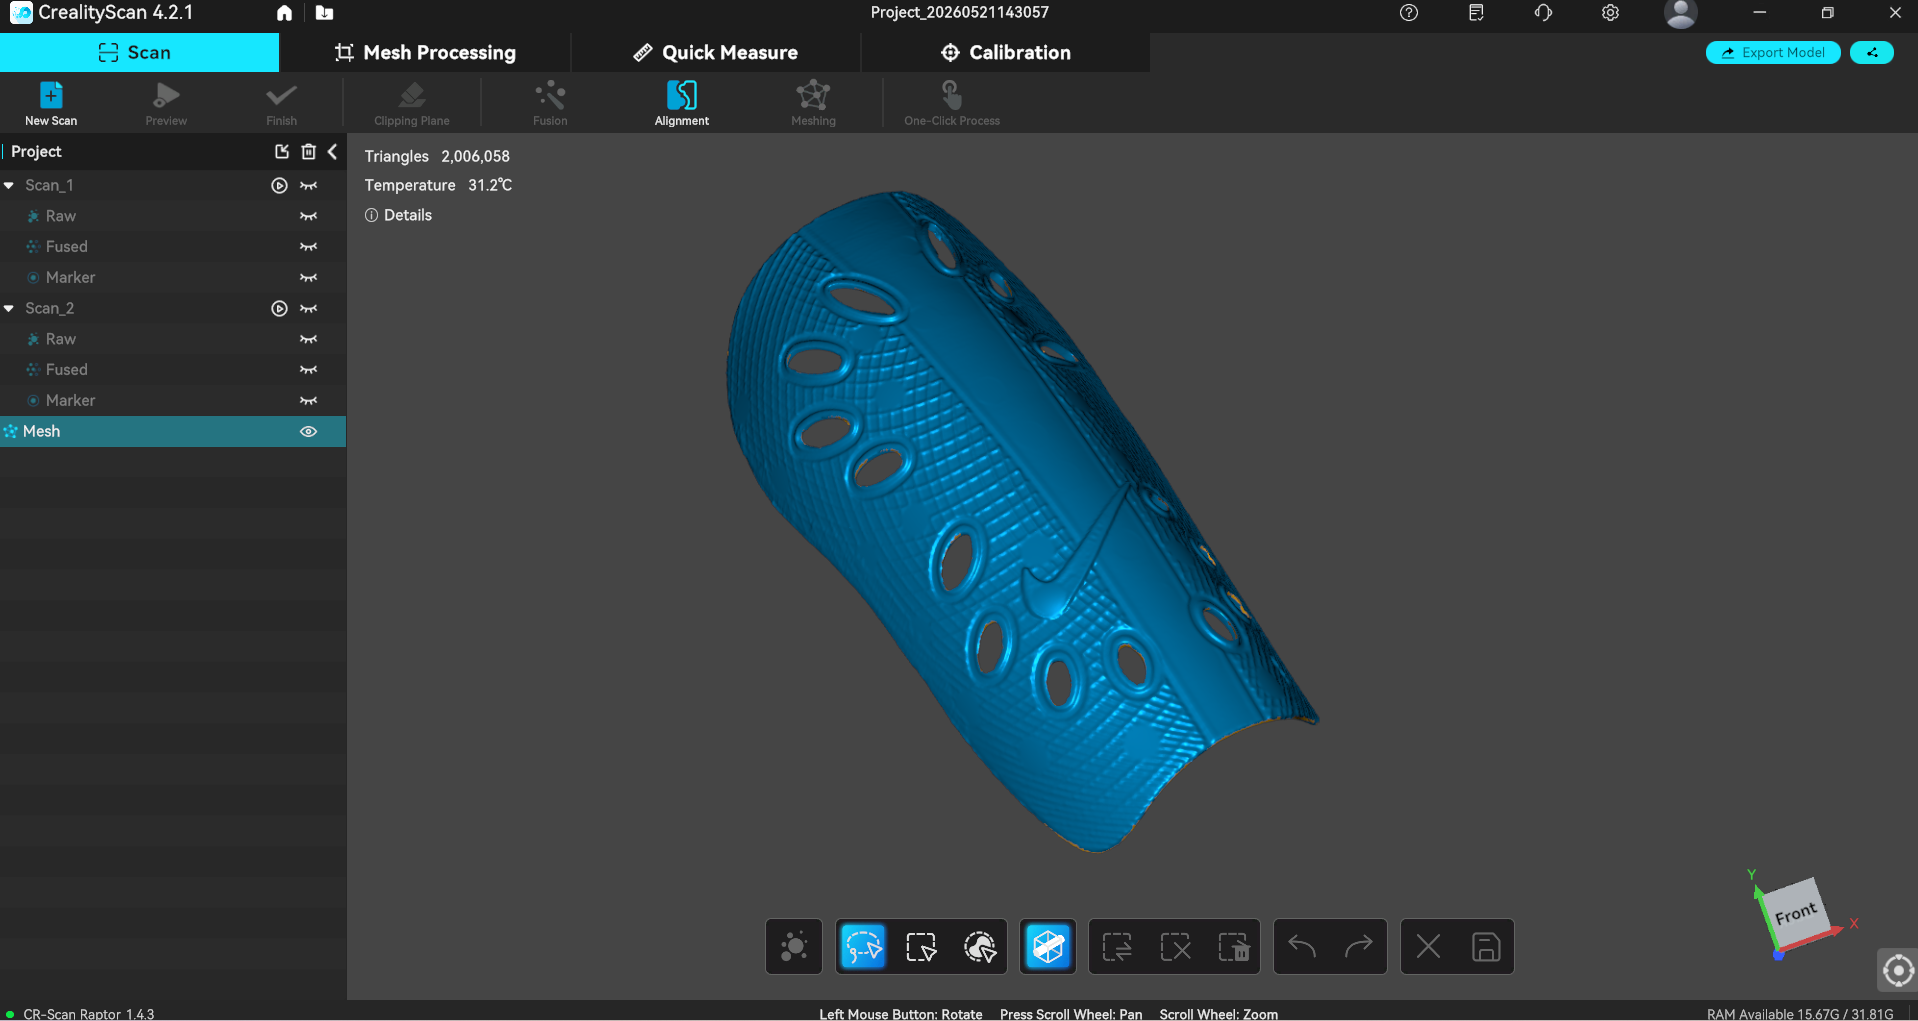Click the Front face of view cube

1797,913
